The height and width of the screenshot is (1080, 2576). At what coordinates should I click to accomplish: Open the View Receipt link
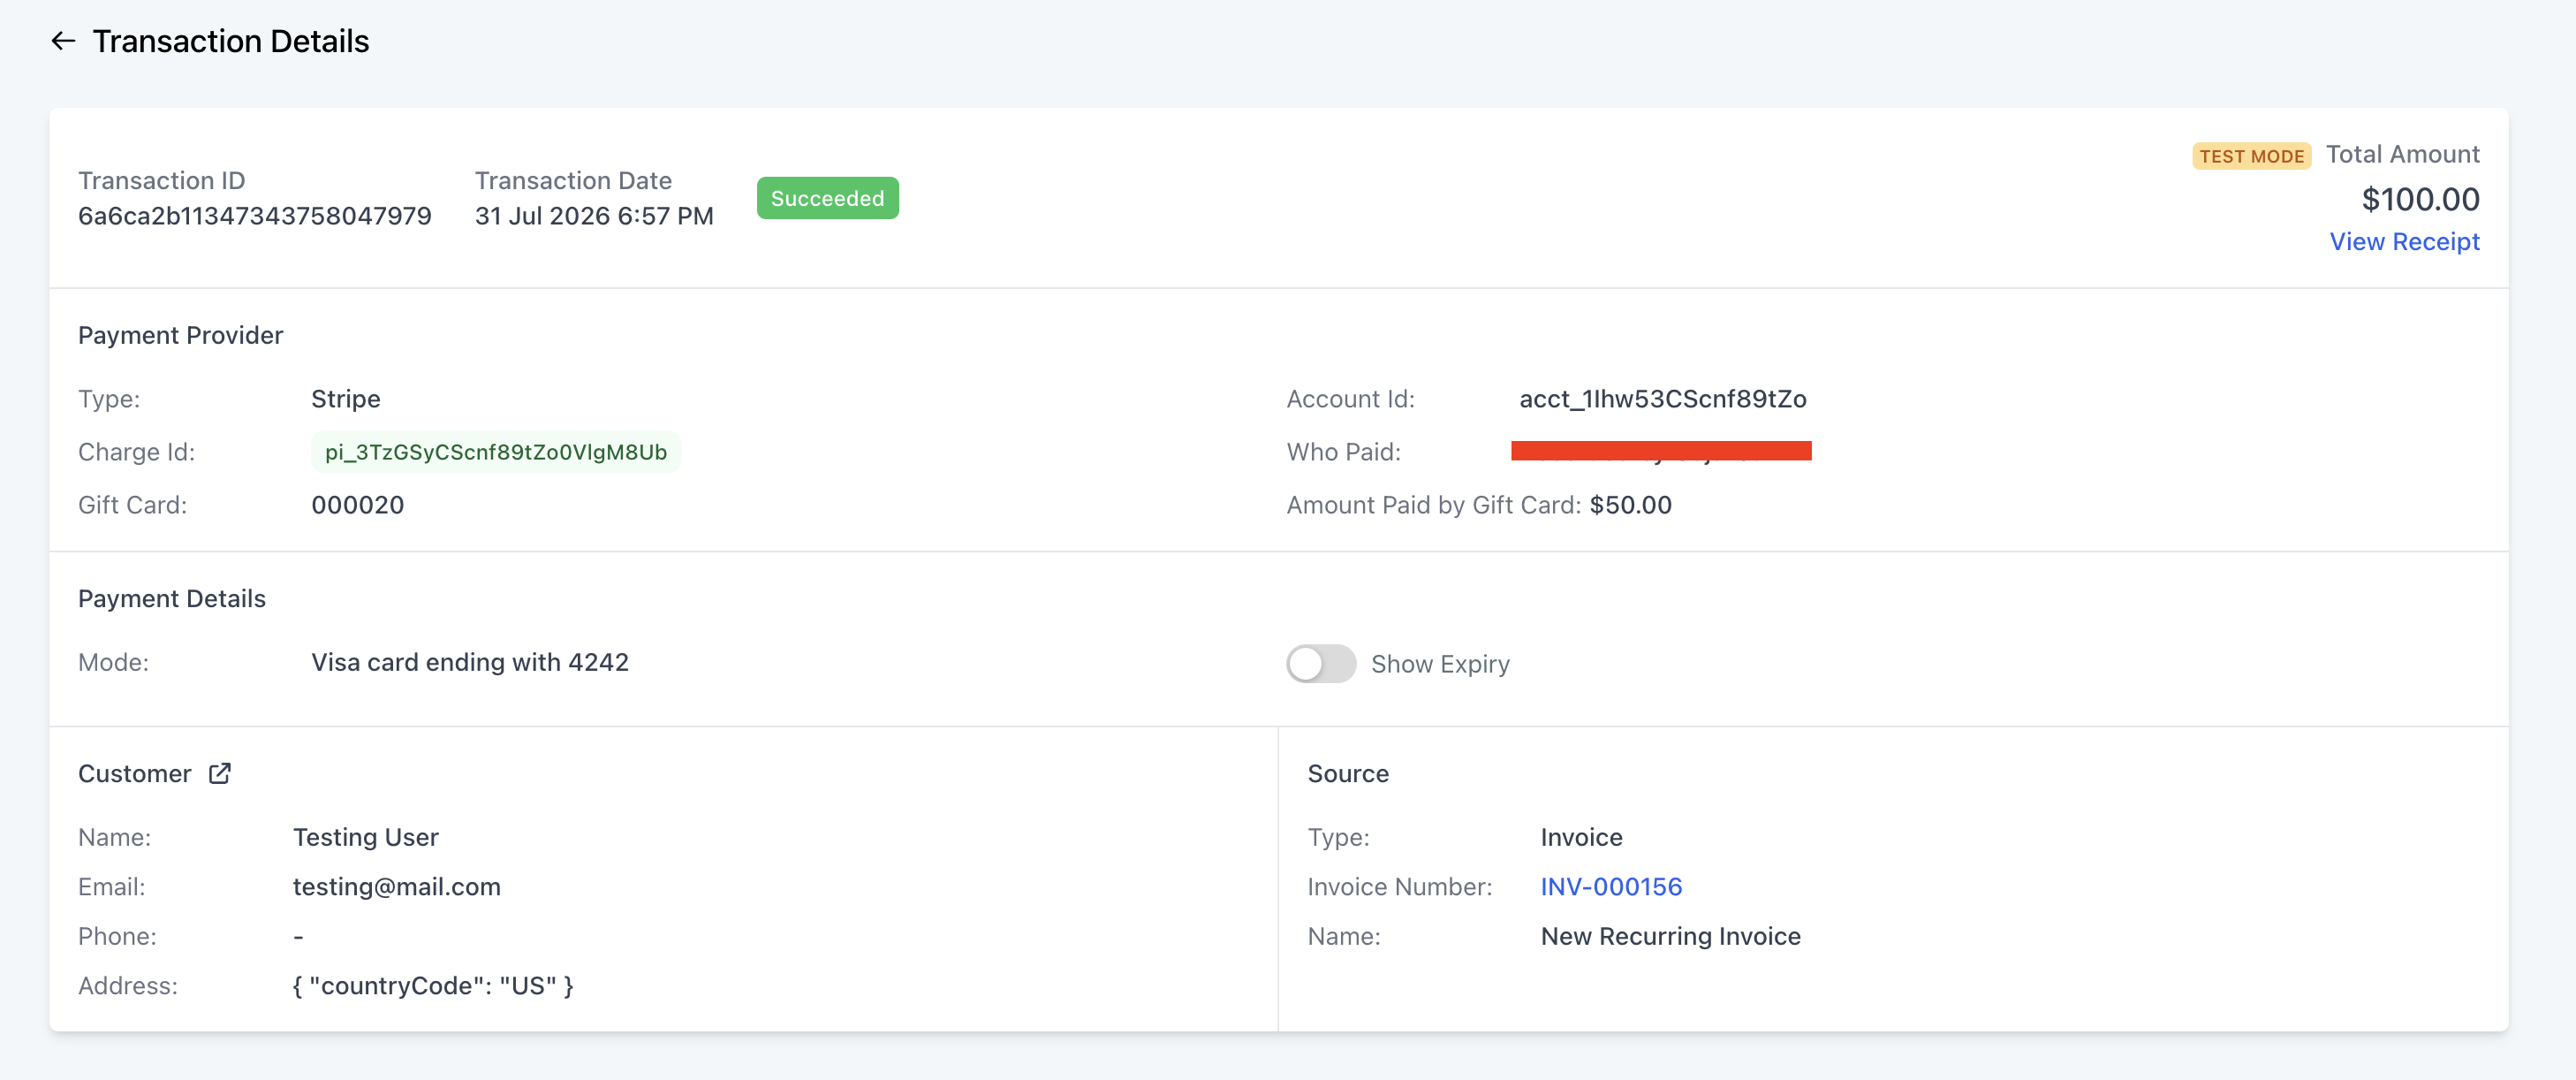2404,241
